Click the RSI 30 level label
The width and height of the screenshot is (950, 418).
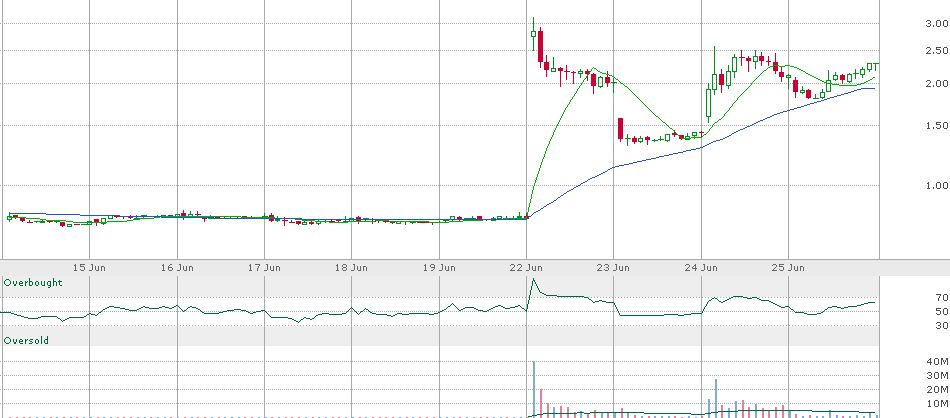pyautogui.click(x=942, y=326)
